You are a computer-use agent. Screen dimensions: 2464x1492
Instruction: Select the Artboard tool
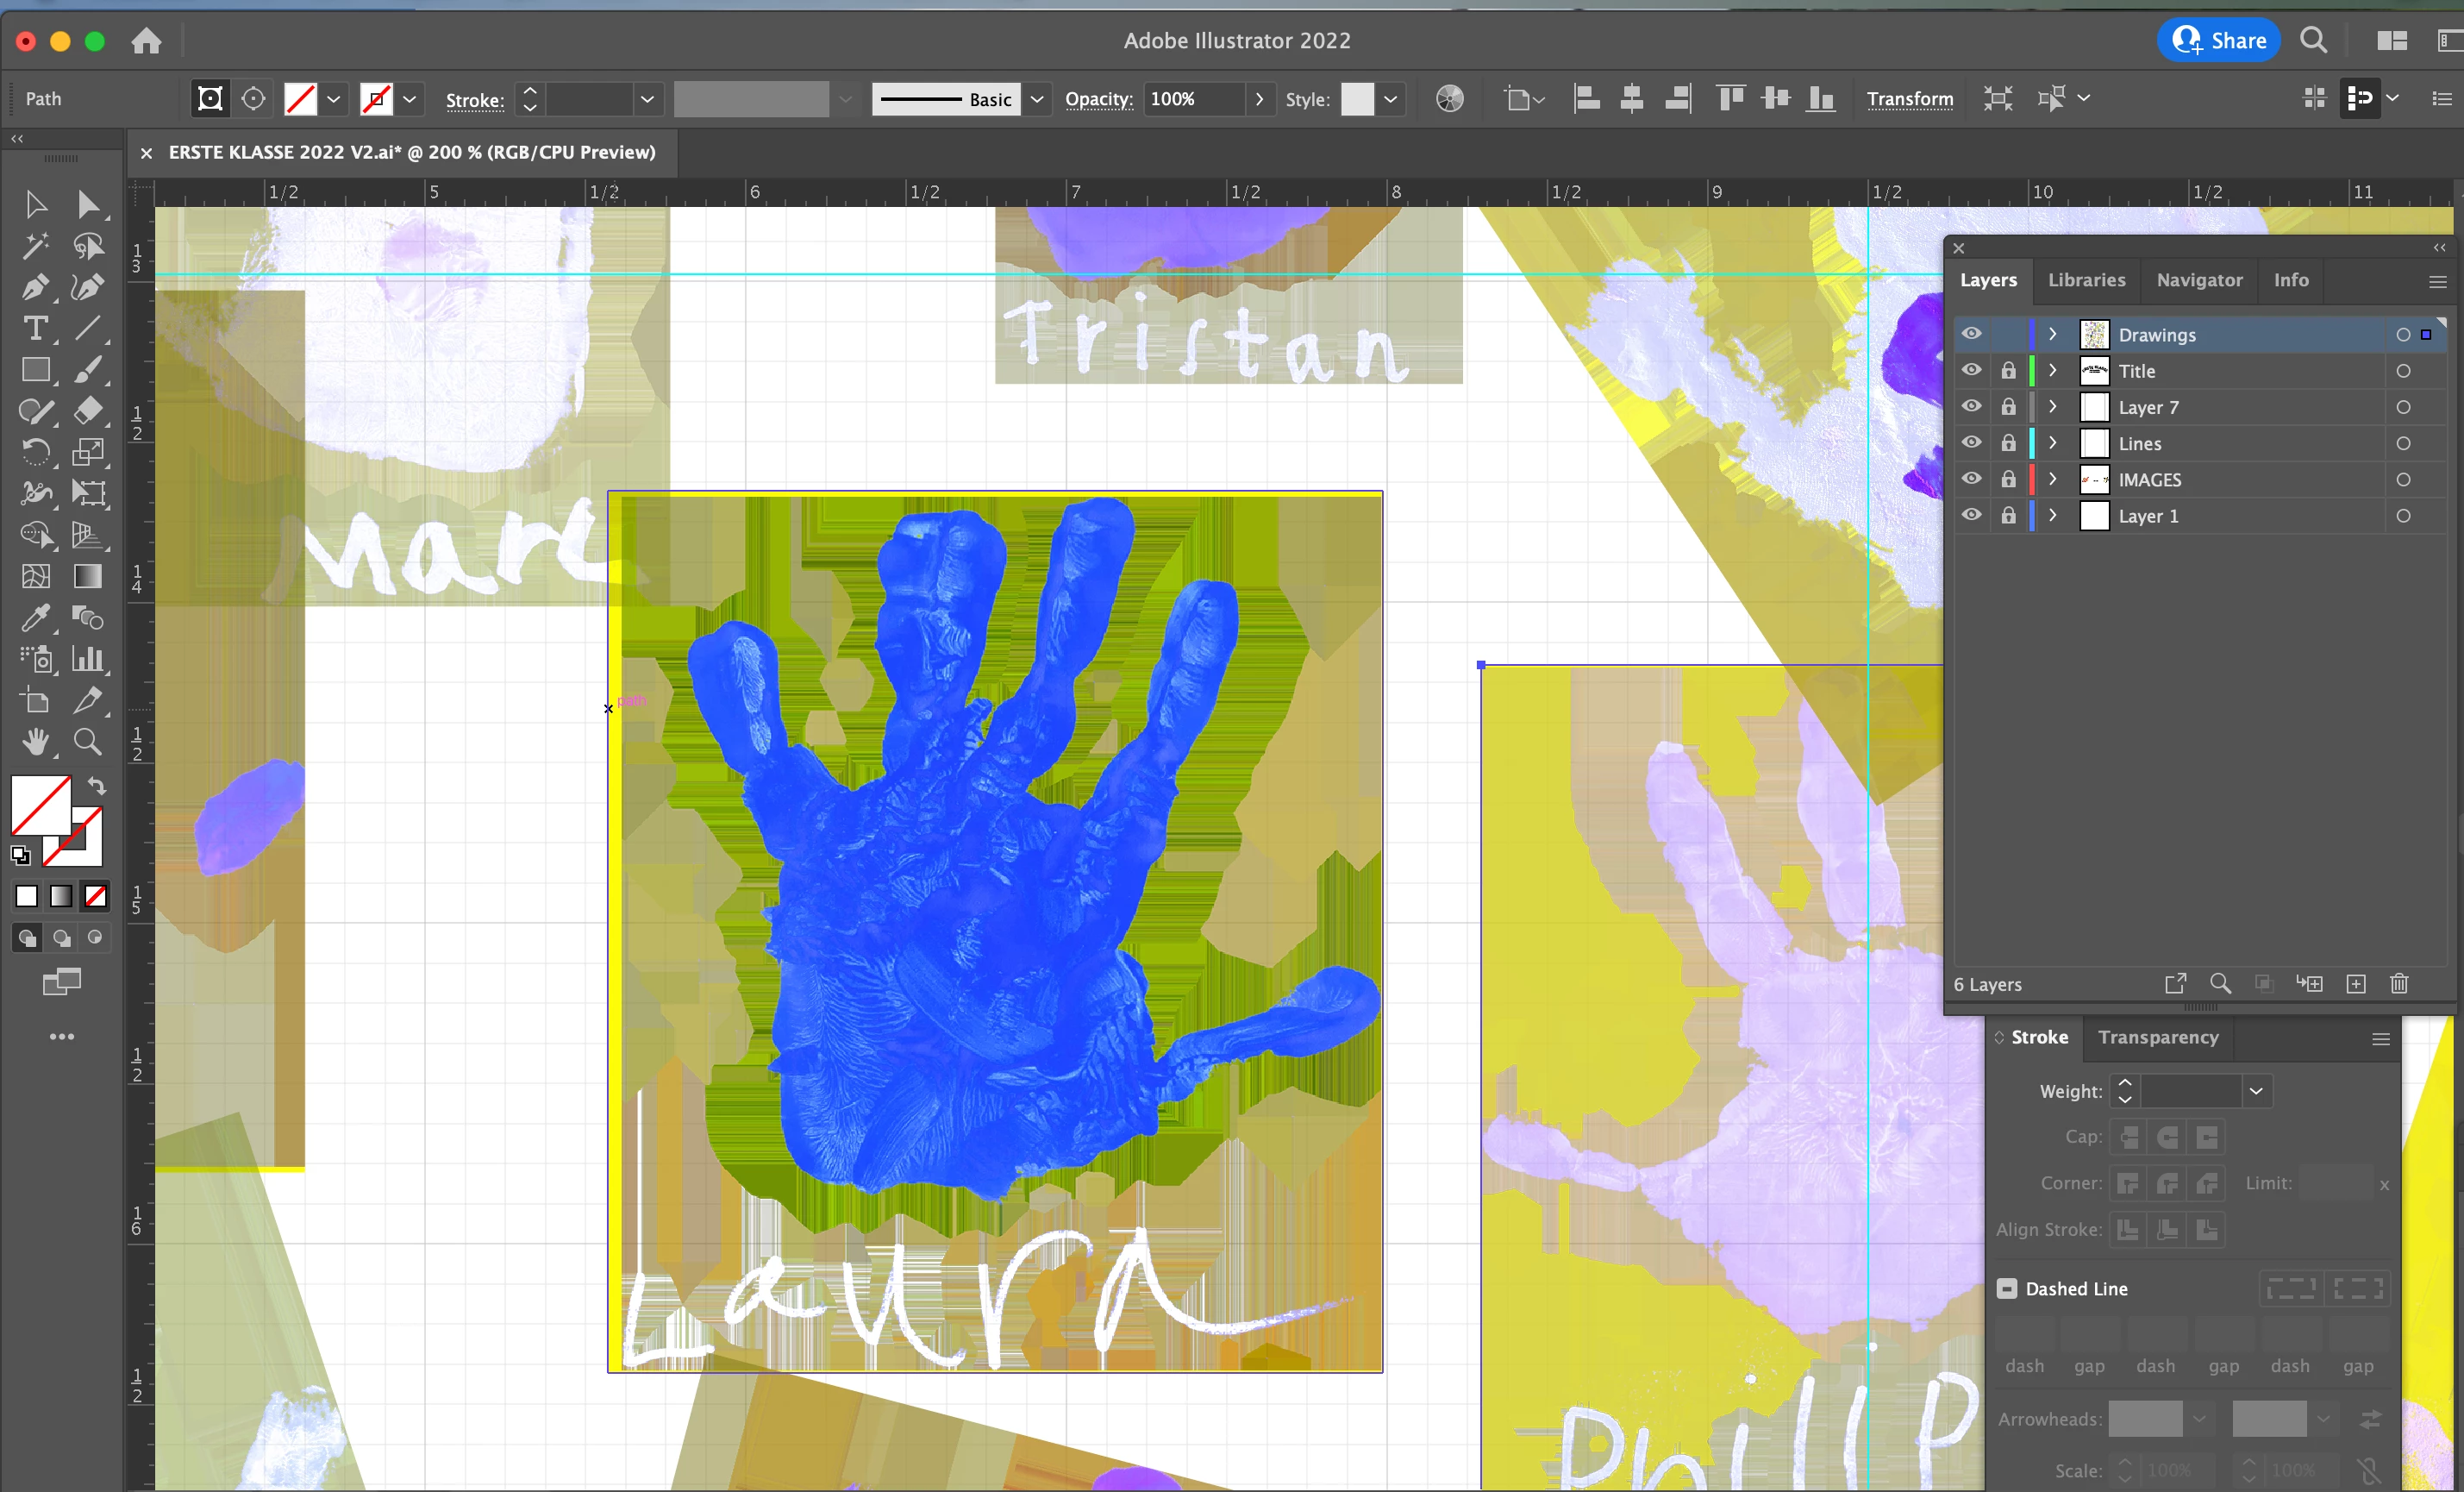pos(35,701)
